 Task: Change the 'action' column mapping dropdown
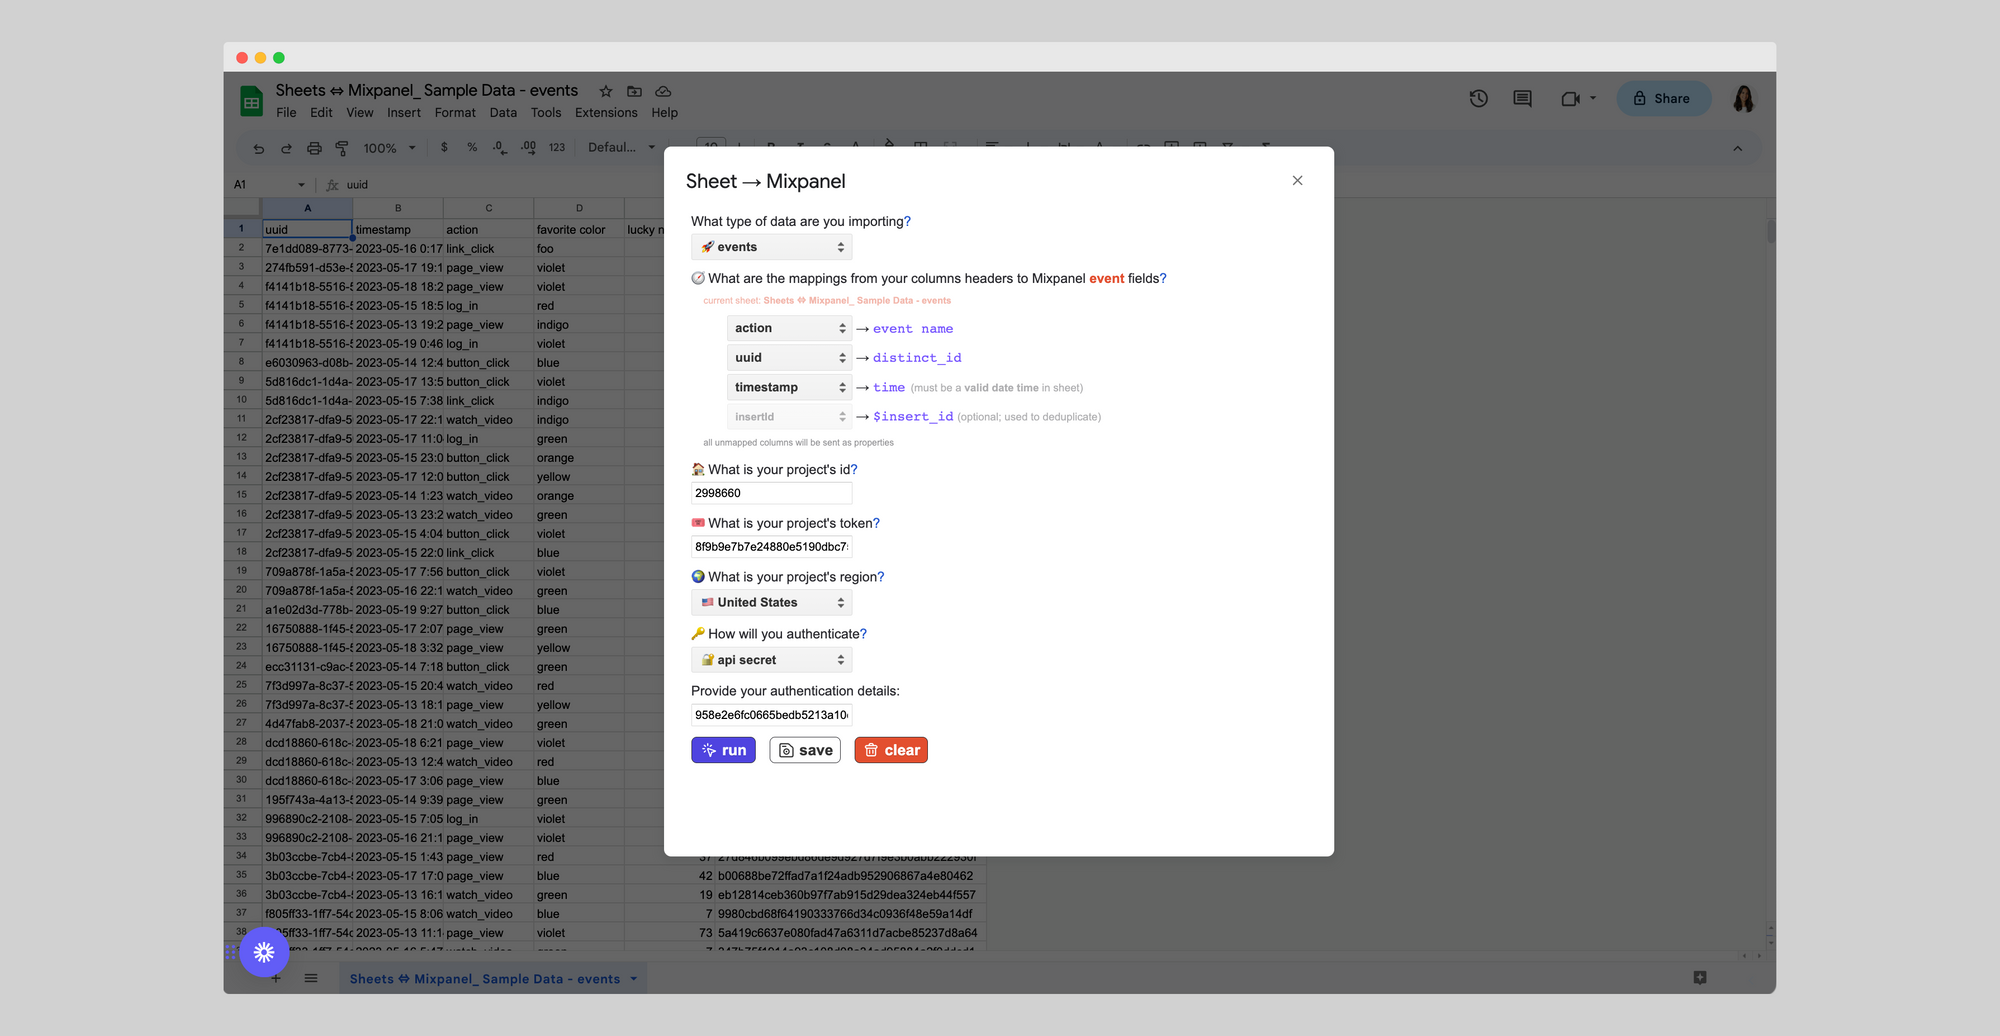click(x=789, y=328)
